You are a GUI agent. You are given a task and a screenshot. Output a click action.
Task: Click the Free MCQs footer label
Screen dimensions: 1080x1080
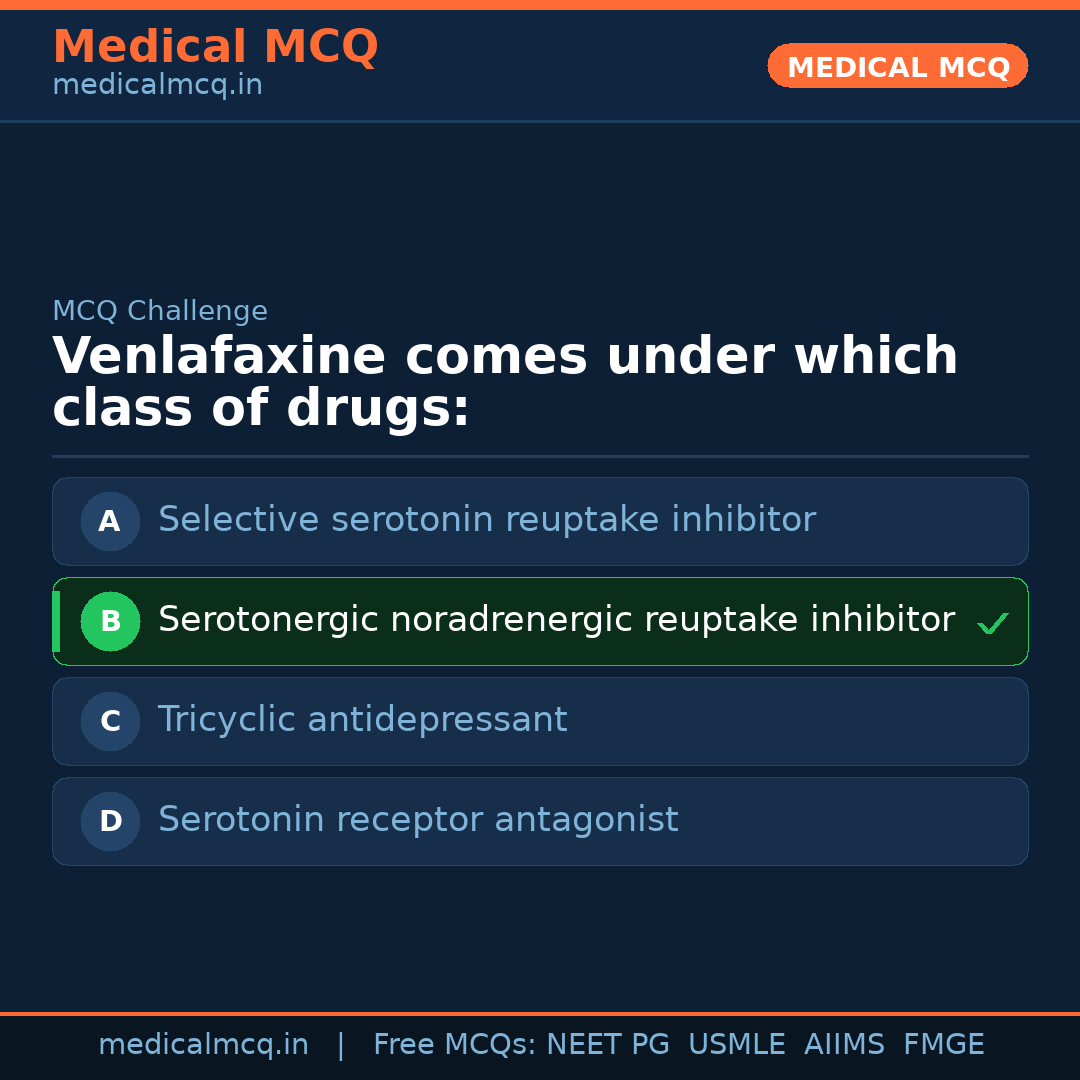[455, 1045]
